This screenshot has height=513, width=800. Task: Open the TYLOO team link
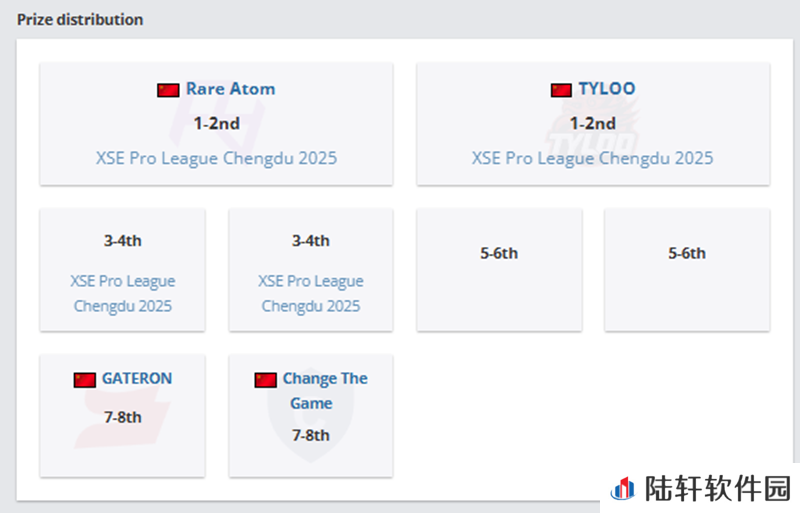tap(607, 89)
